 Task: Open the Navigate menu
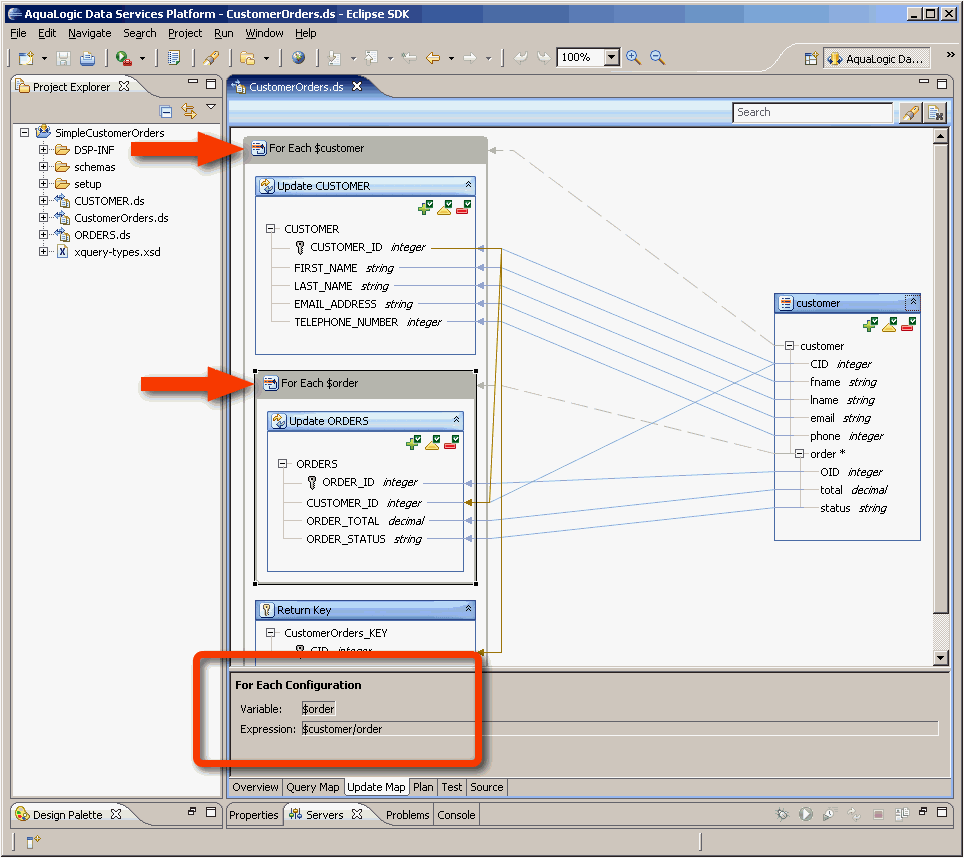pos(90,33)
